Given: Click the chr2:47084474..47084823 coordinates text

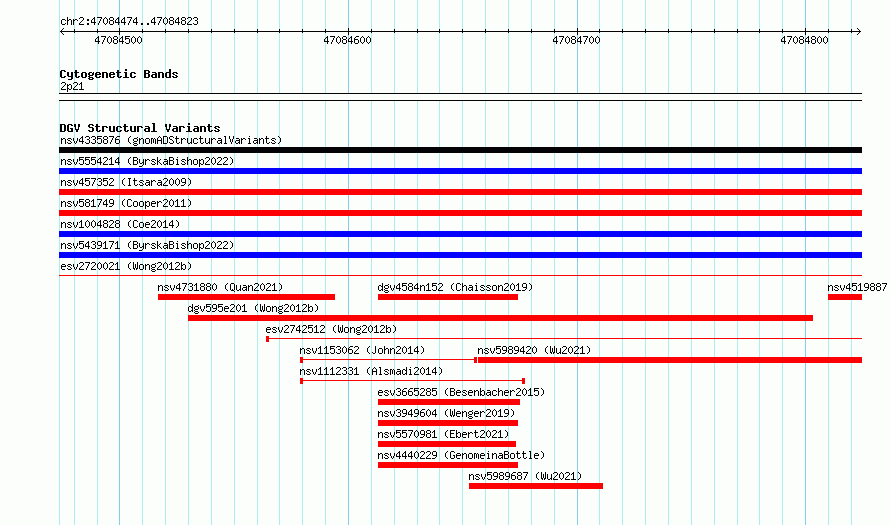Looking at the screenshot, I should [129, 21].
